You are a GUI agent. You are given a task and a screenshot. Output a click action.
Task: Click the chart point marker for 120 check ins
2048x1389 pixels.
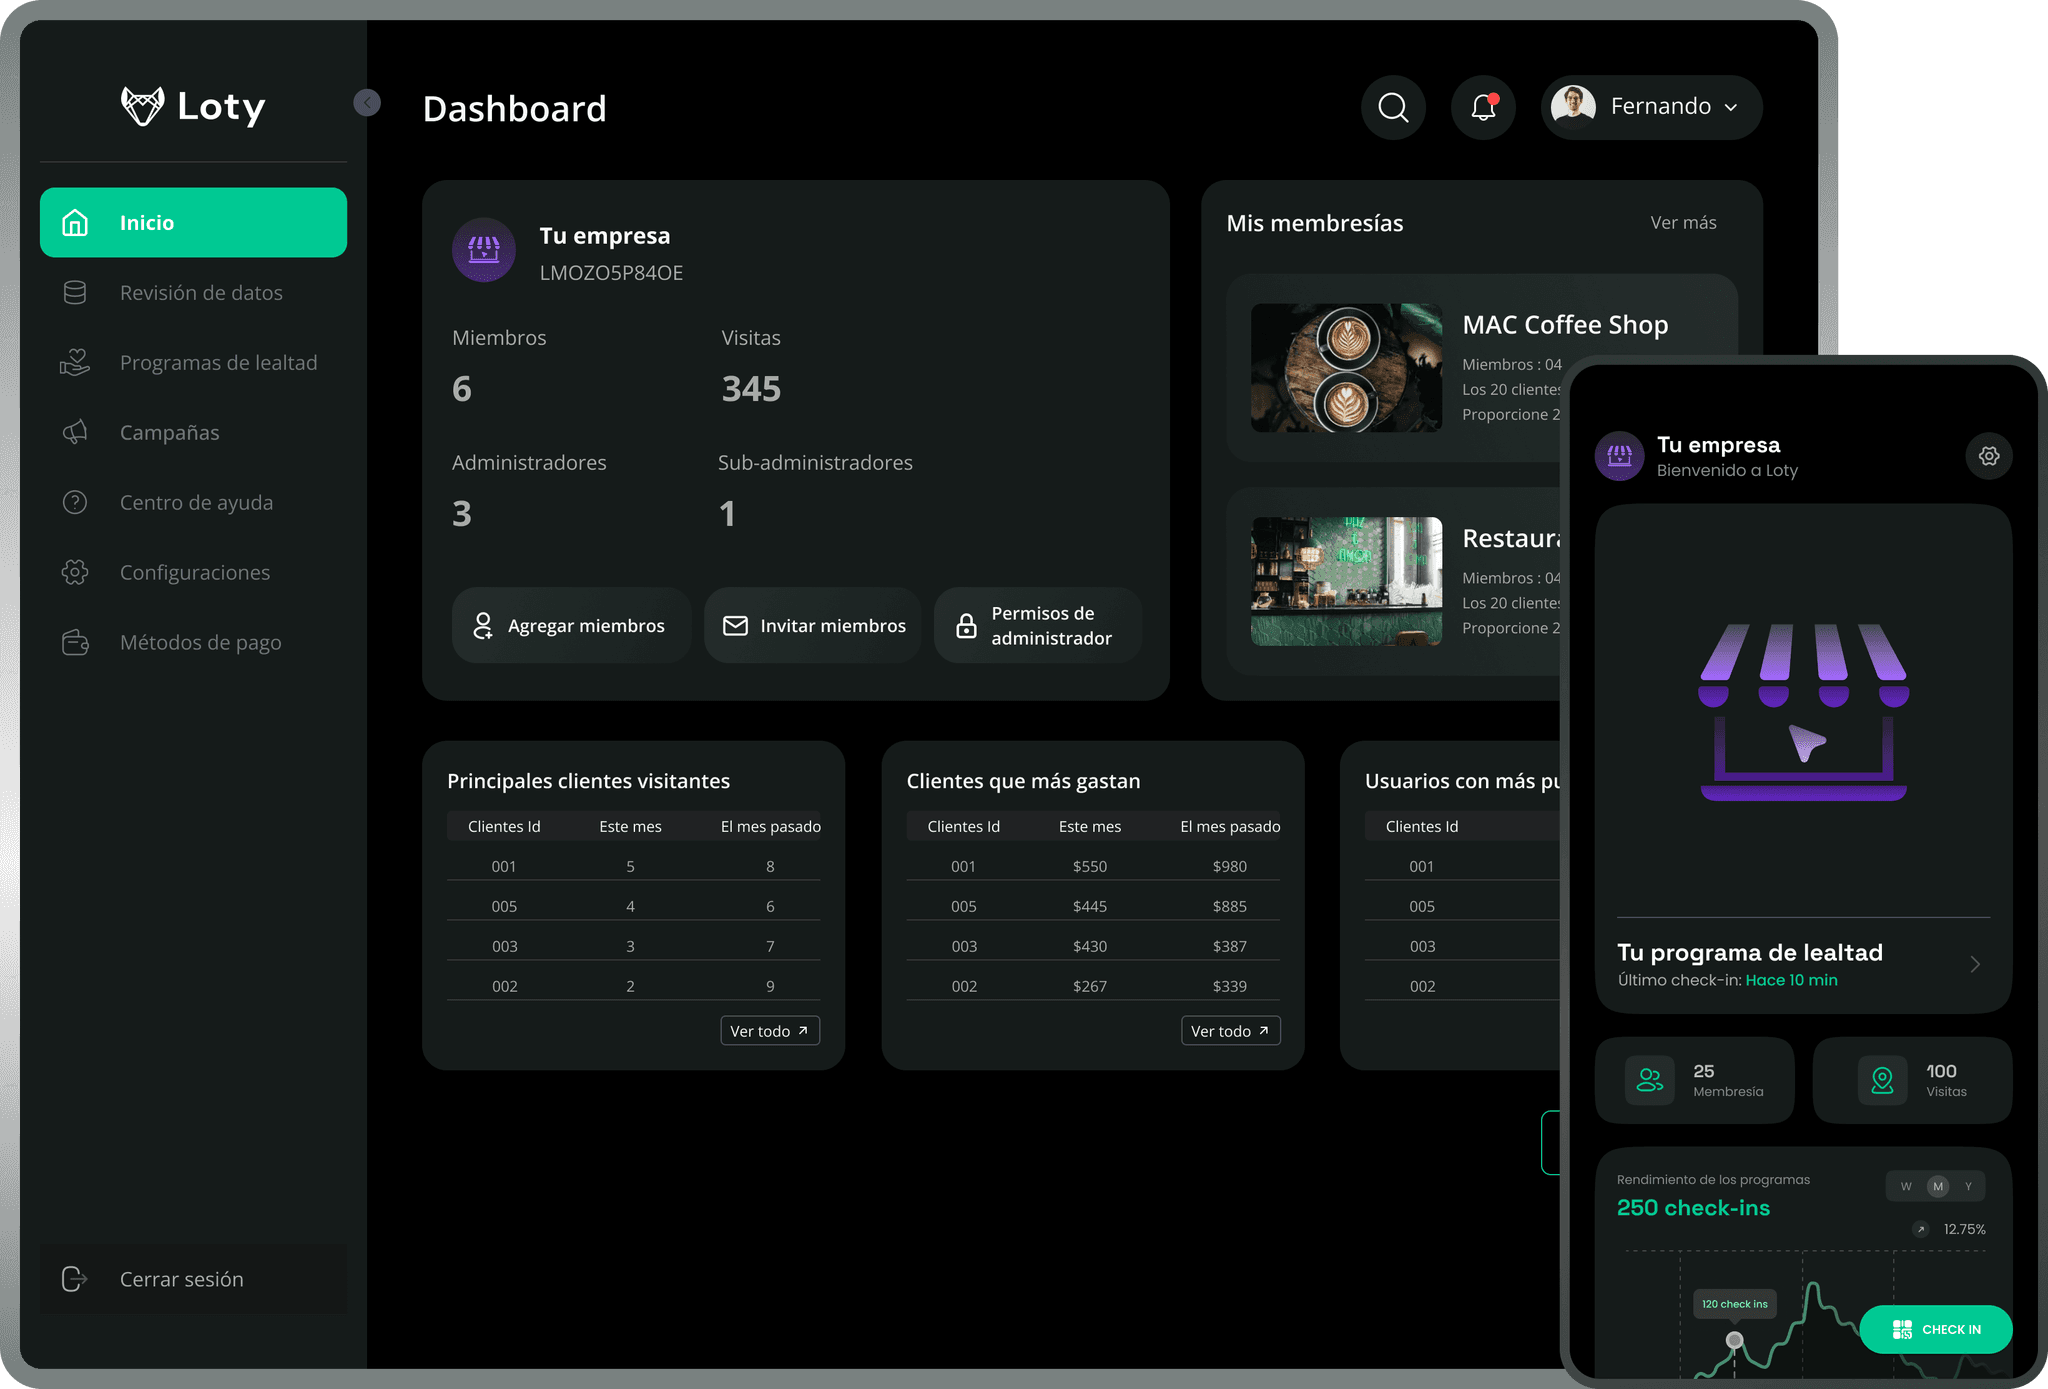pos(1734,1340)
